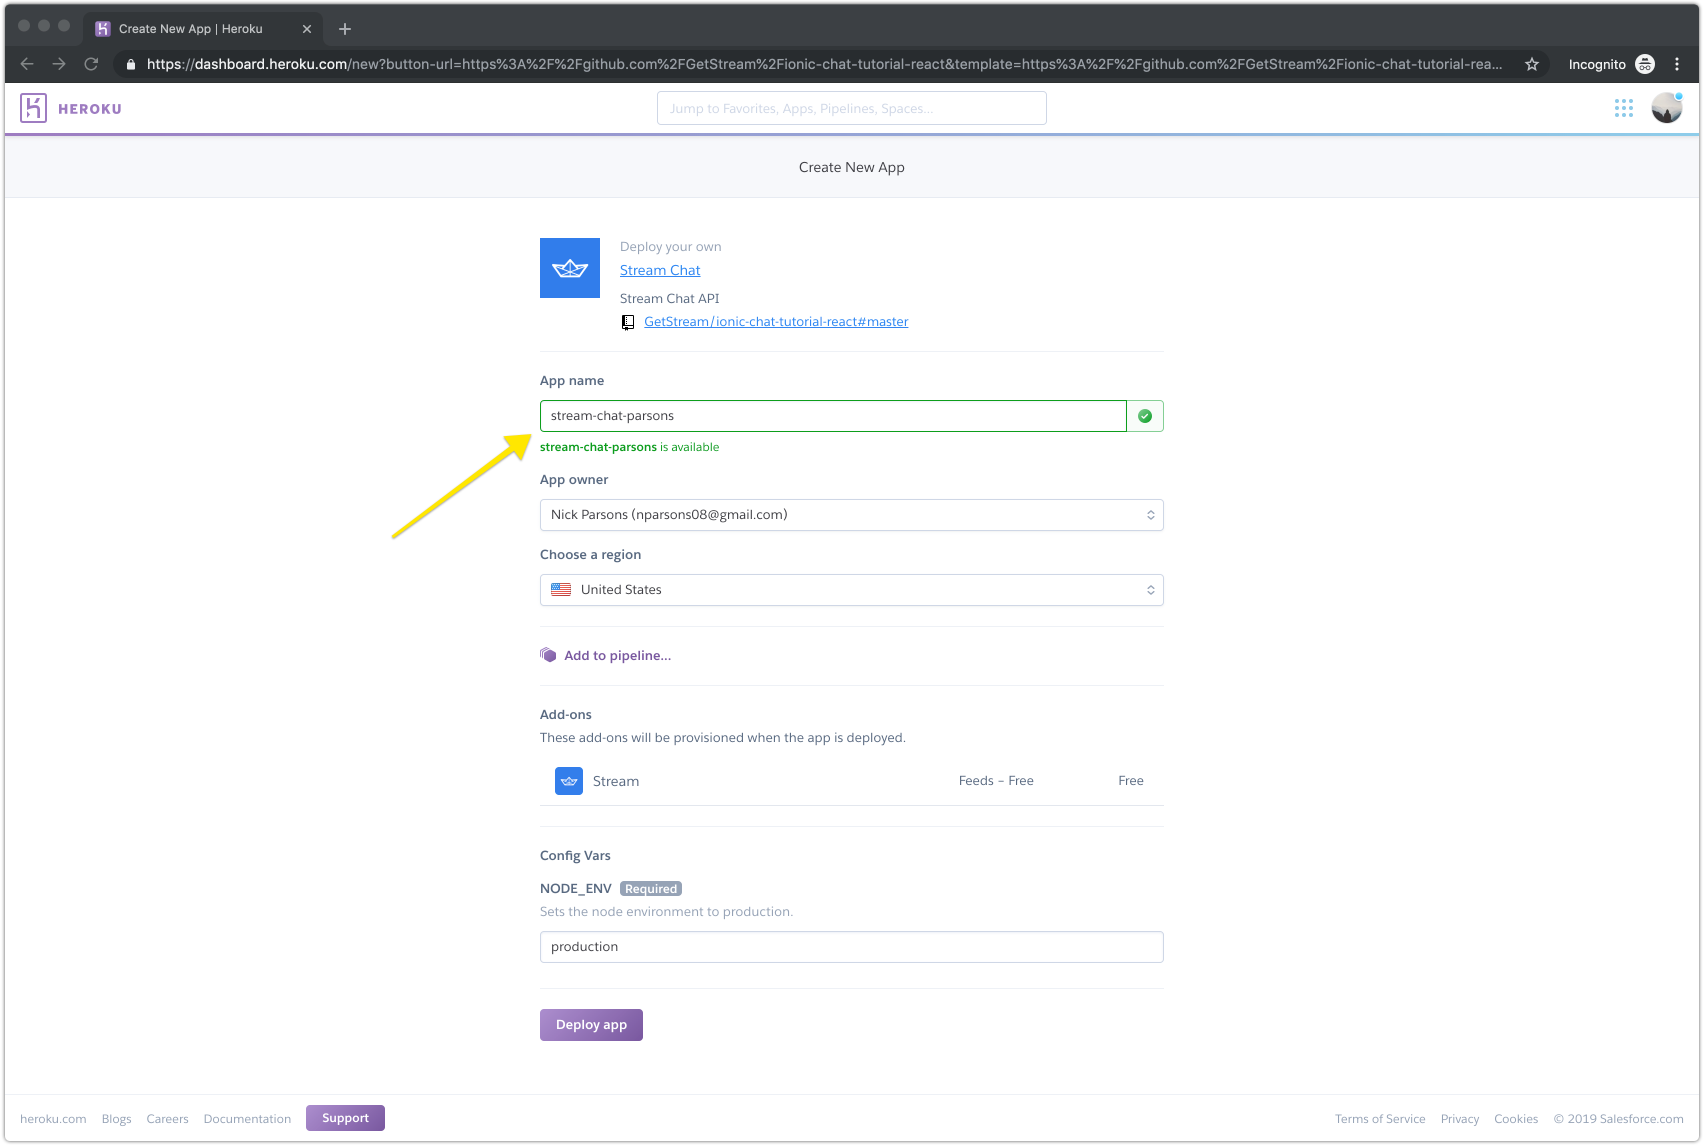Screen dimensions: 1703x1146
Task: Click the Deploy app button
Action: [591, 1025]
